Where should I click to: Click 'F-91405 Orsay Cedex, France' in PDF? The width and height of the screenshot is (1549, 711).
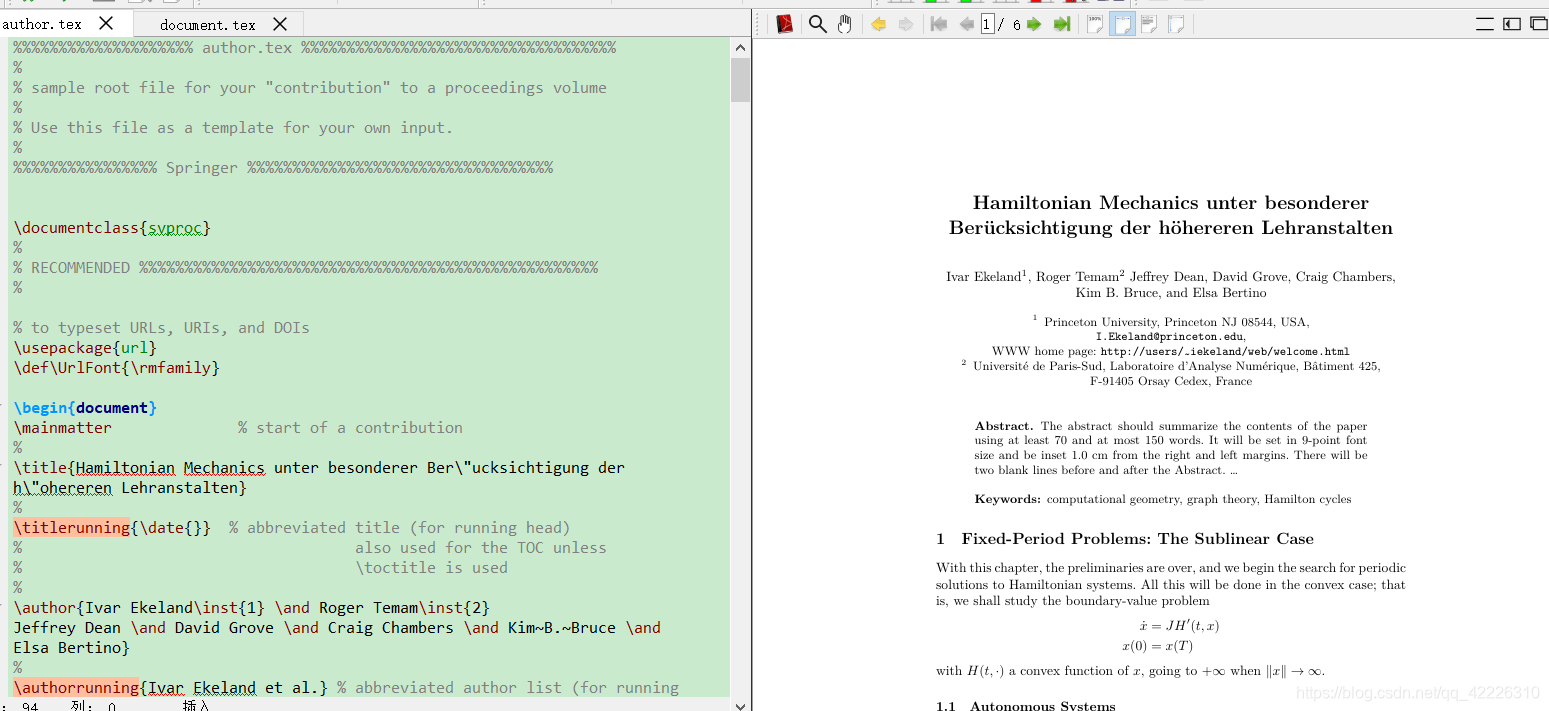(x=1171, y=381)
